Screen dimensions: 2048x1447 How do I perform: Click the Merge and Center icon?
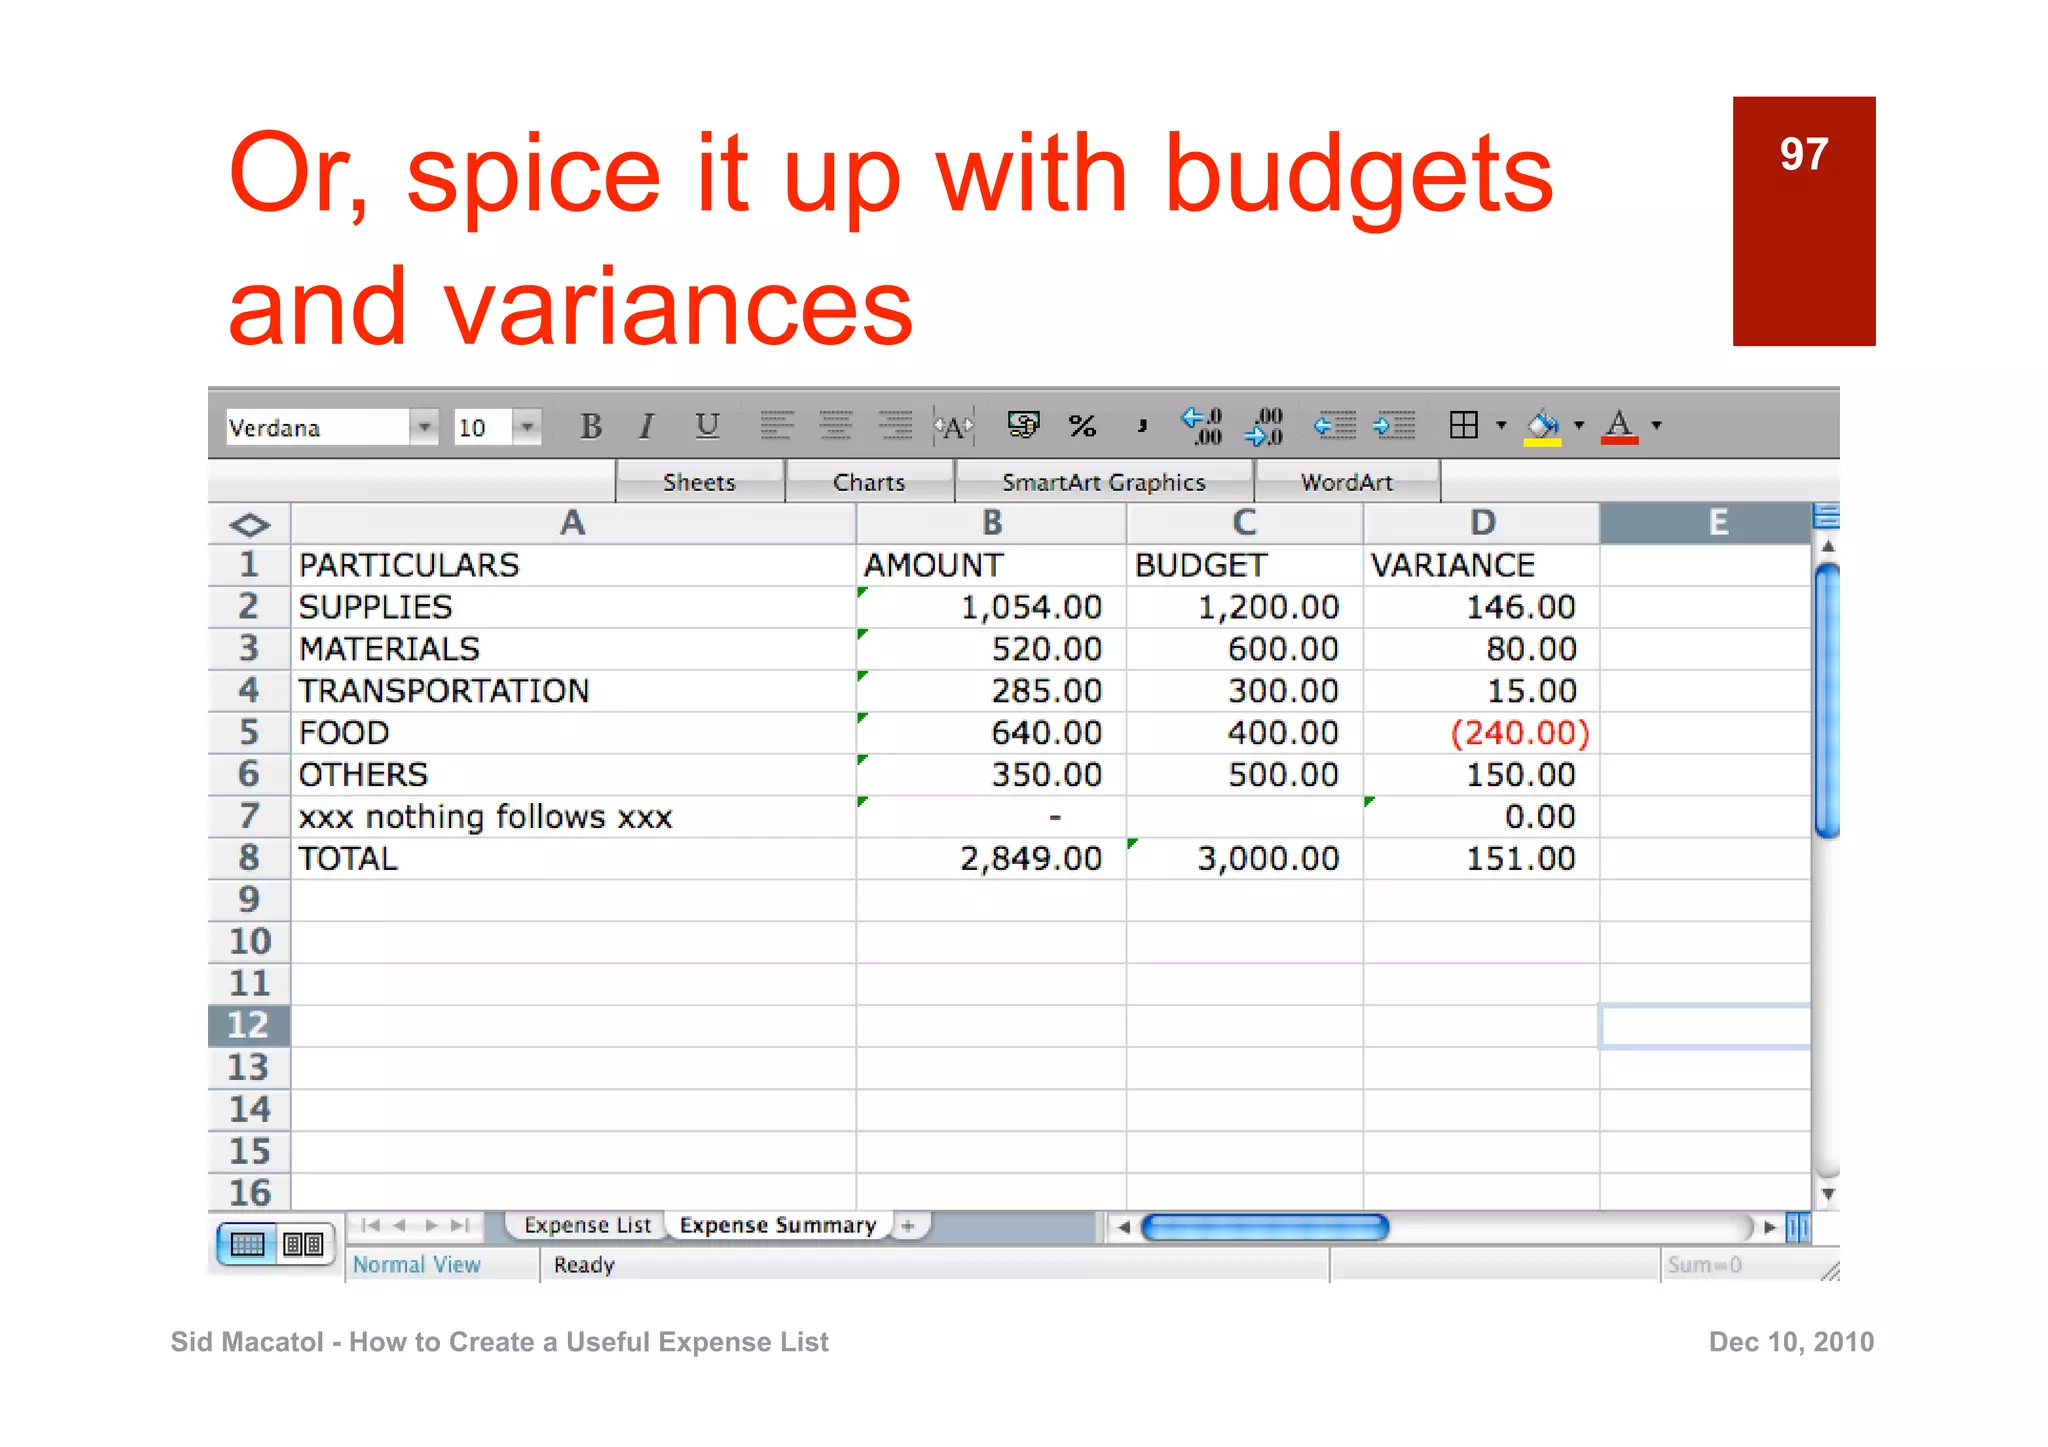(953, 427)
